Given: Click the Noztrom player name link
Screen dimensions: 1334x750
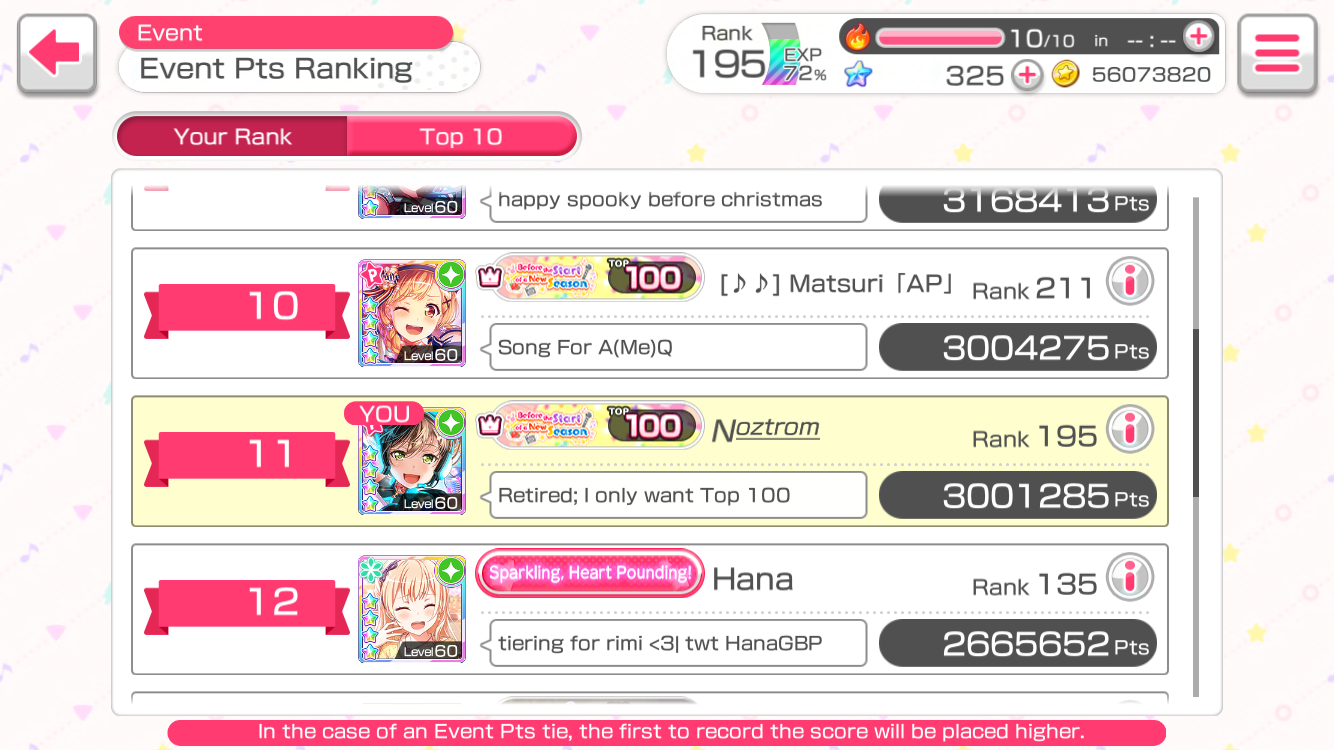Looking at the screenshot, I should [x=766, y=430].
